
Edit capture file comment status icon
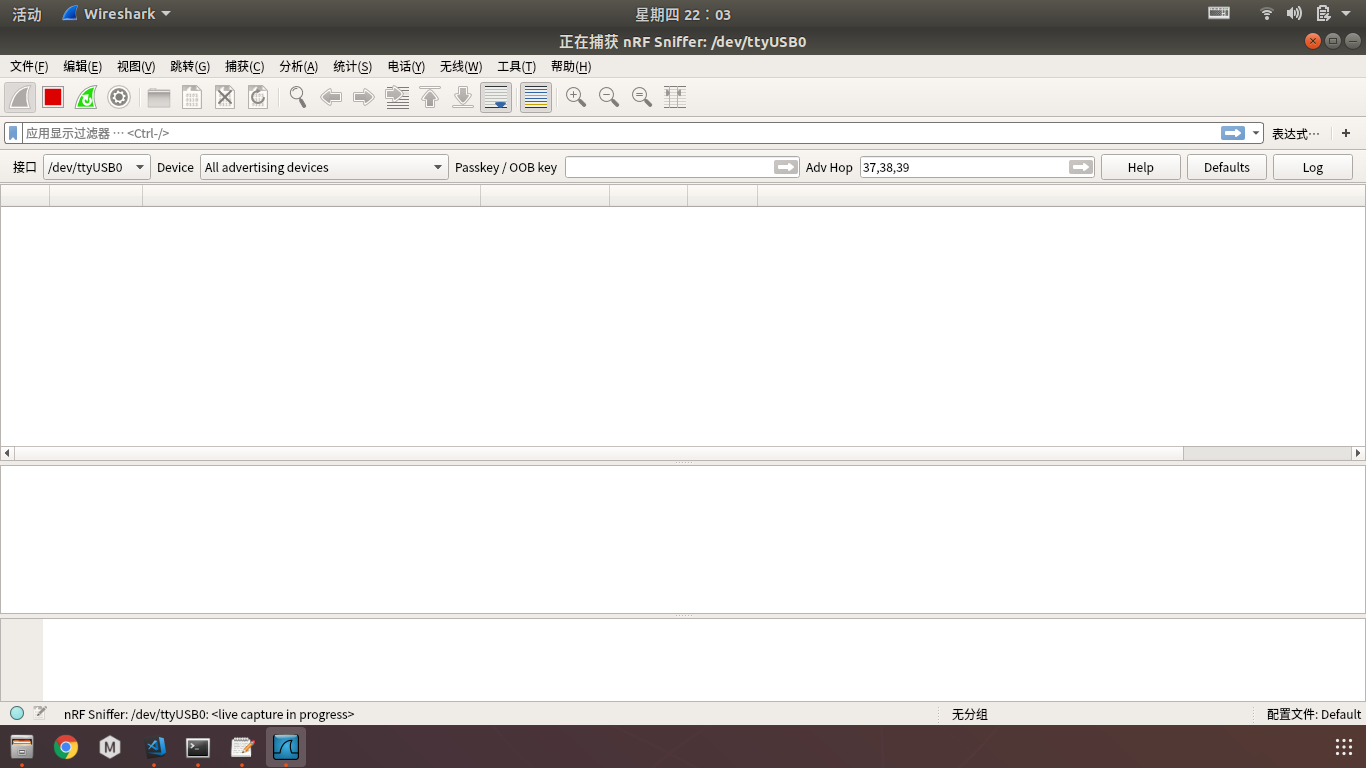pyautogui.click(x=40, y=713)
